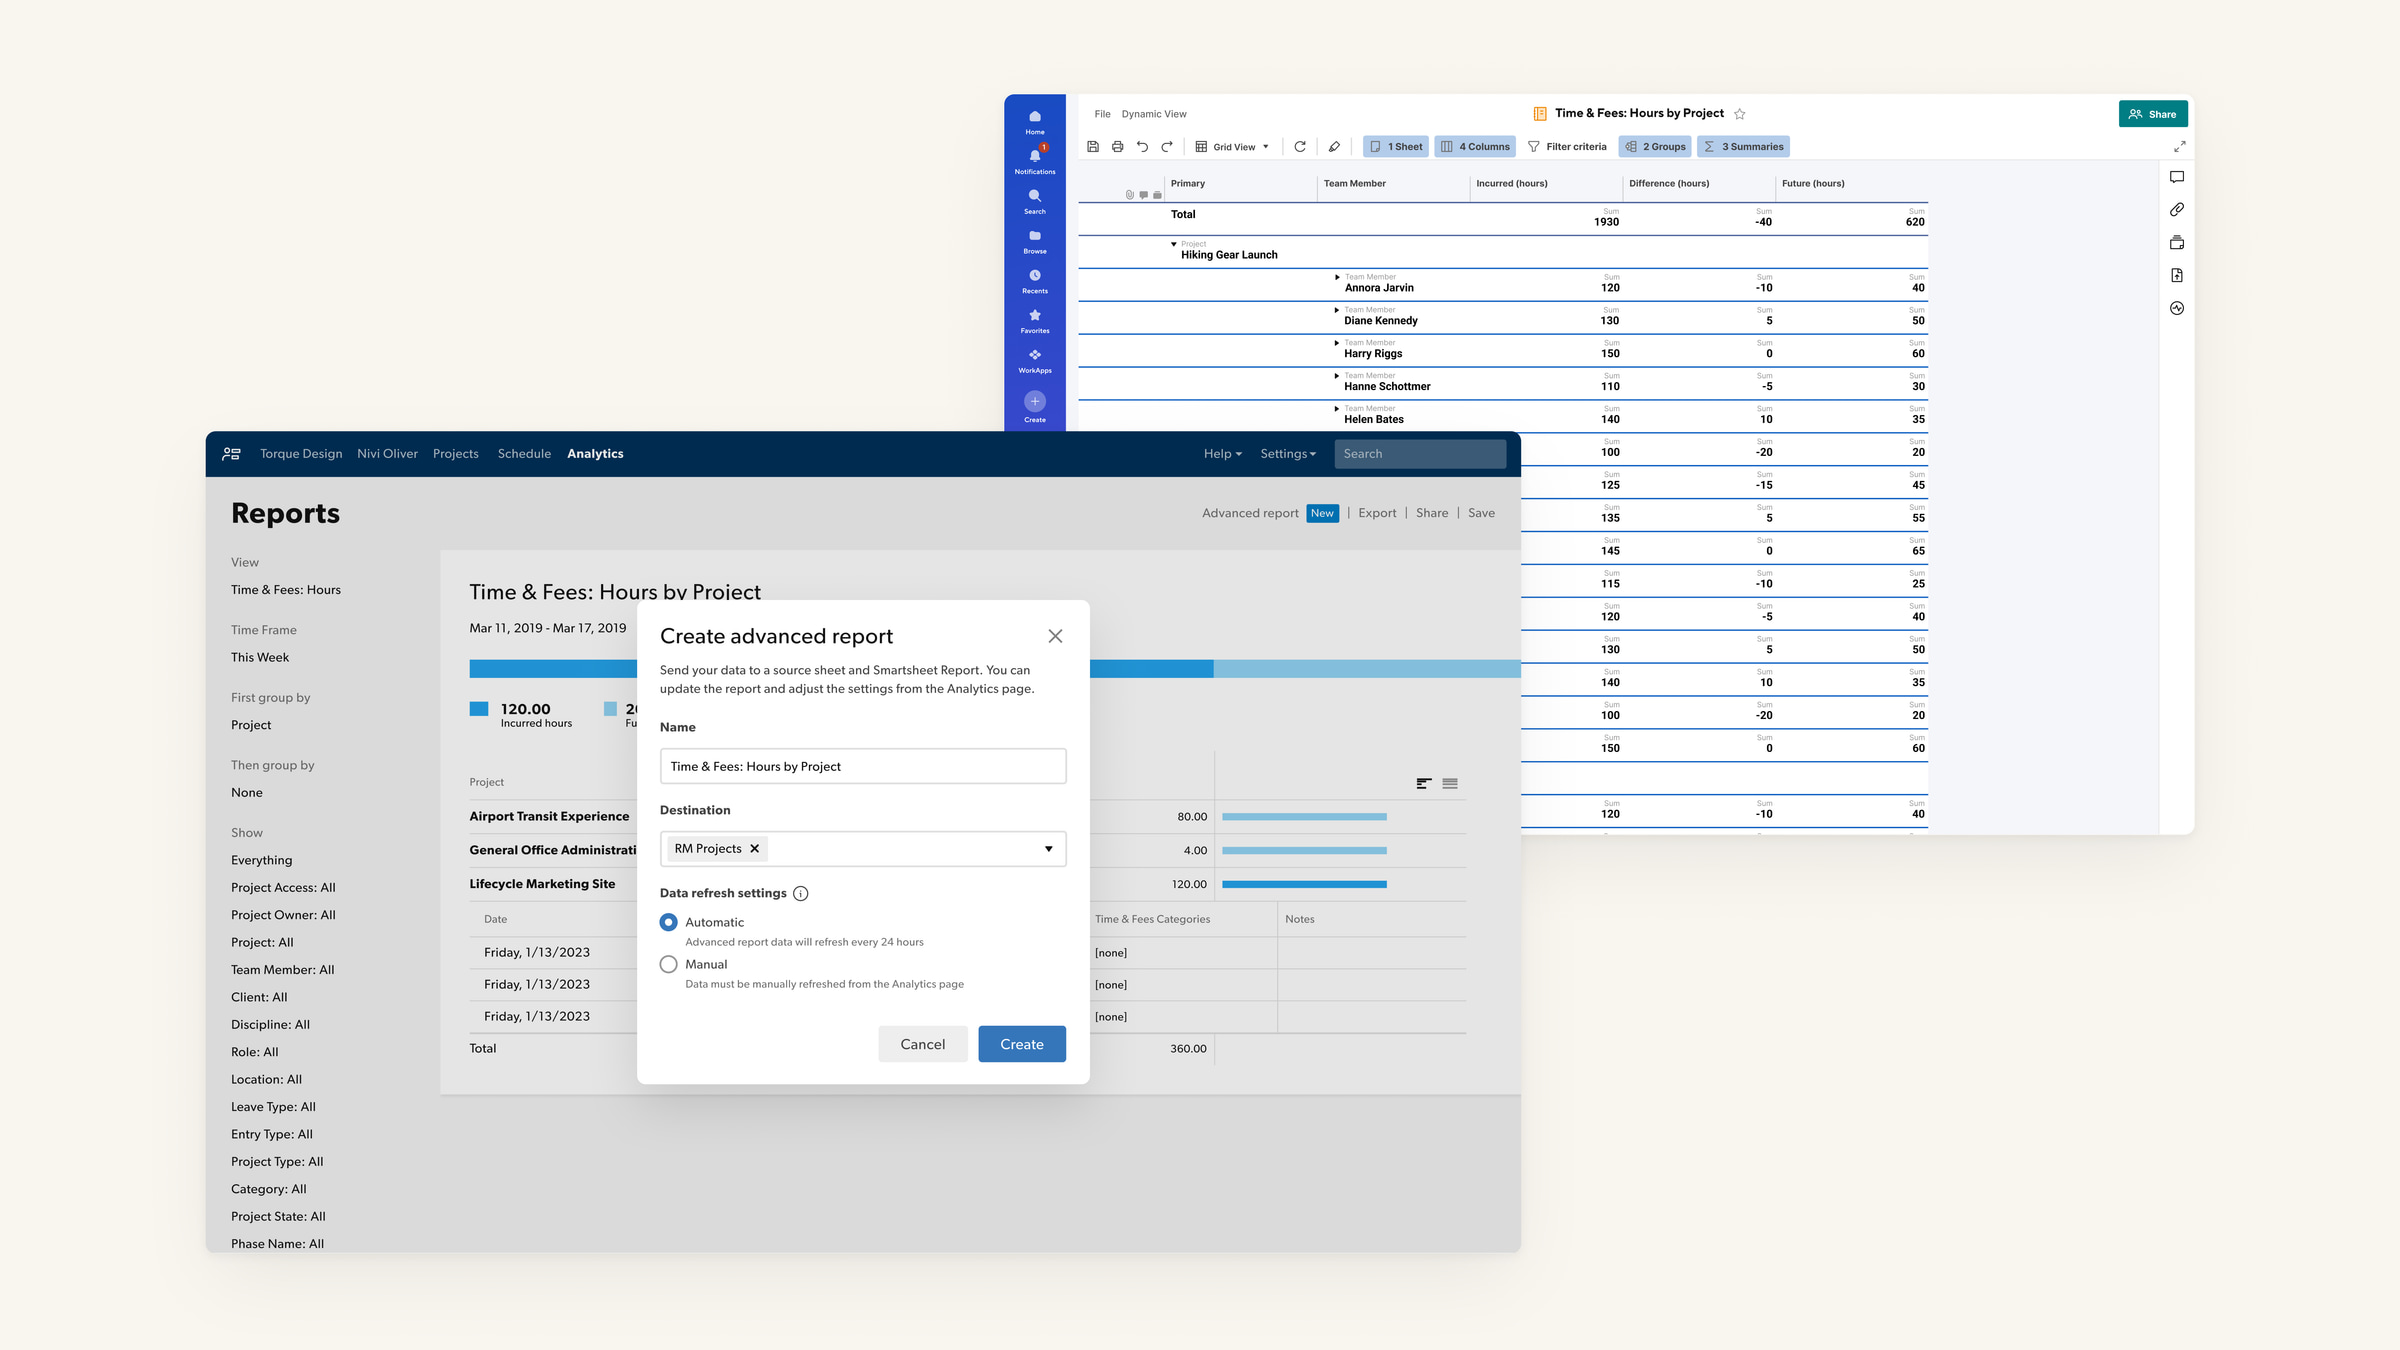Open the File menu in Smartsheet
2400x1350 pixels.
pos(1102,114)
